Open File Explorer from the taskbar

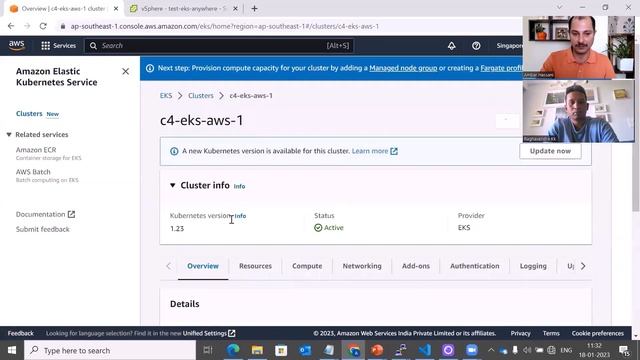tap(257, 350)
